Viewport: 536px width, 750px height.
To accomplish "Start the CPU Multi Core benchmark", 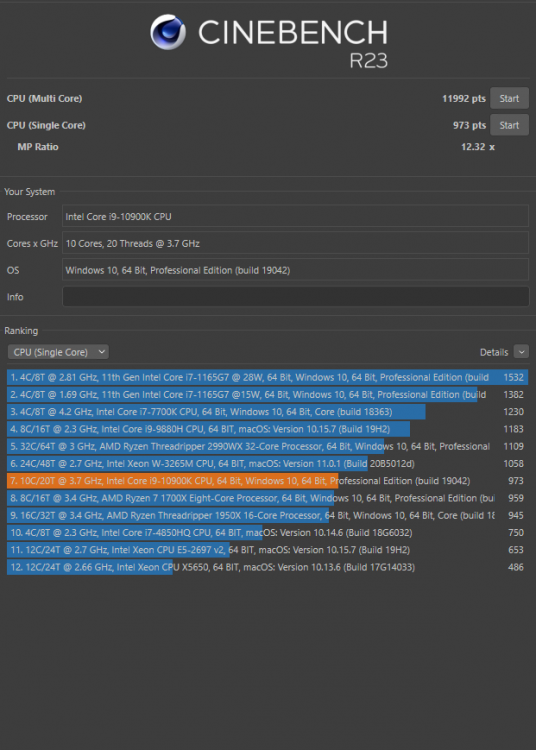I will pyautogui.click(x=509, y=99).
